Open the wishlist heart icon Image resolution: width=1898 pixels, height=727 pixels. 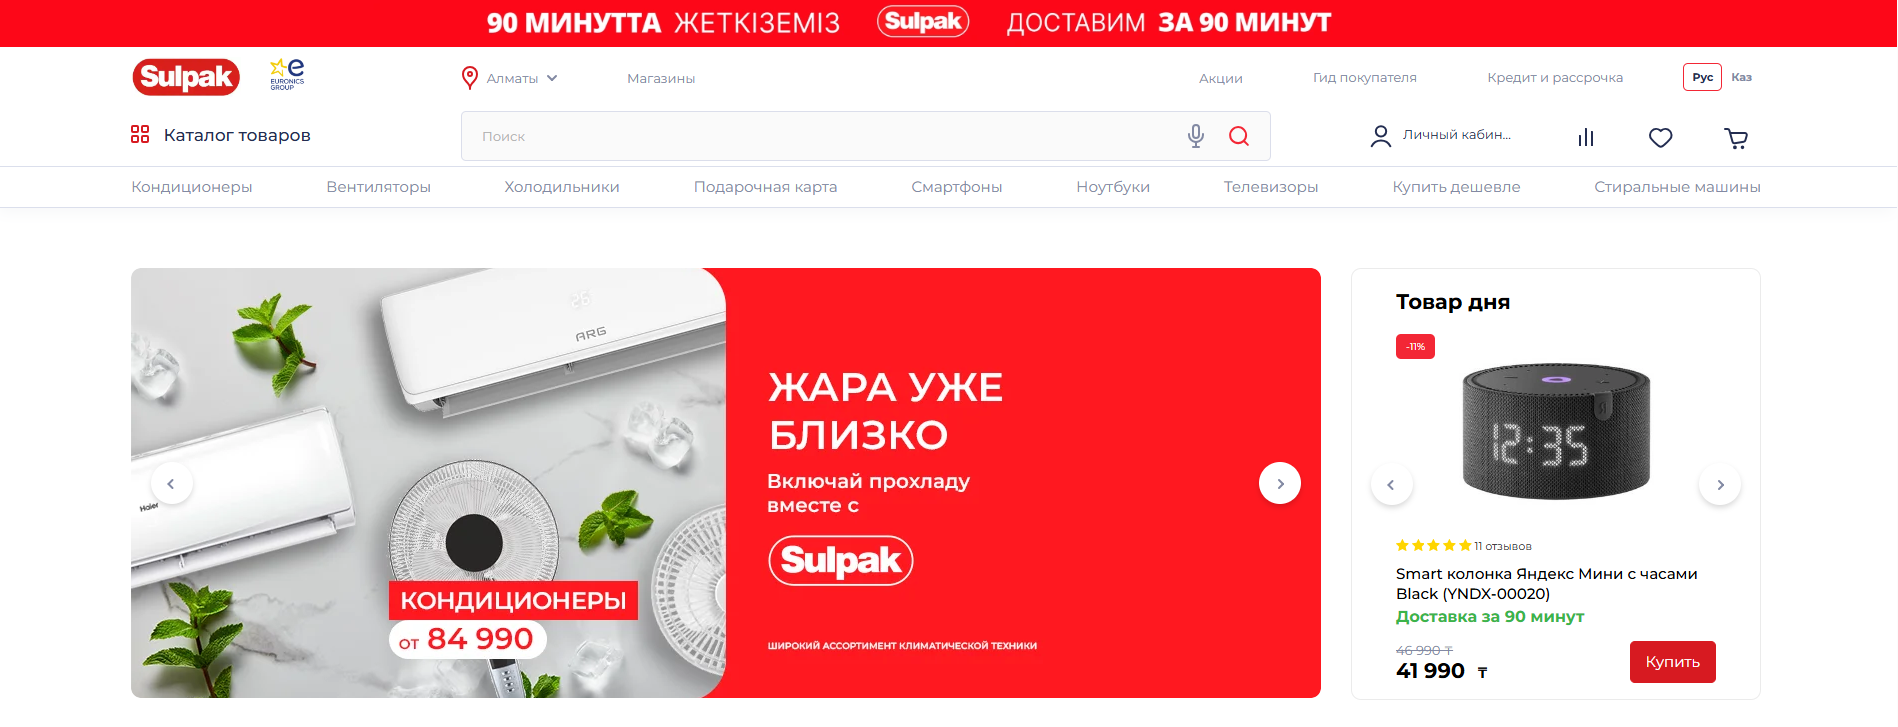[1661, 138]
